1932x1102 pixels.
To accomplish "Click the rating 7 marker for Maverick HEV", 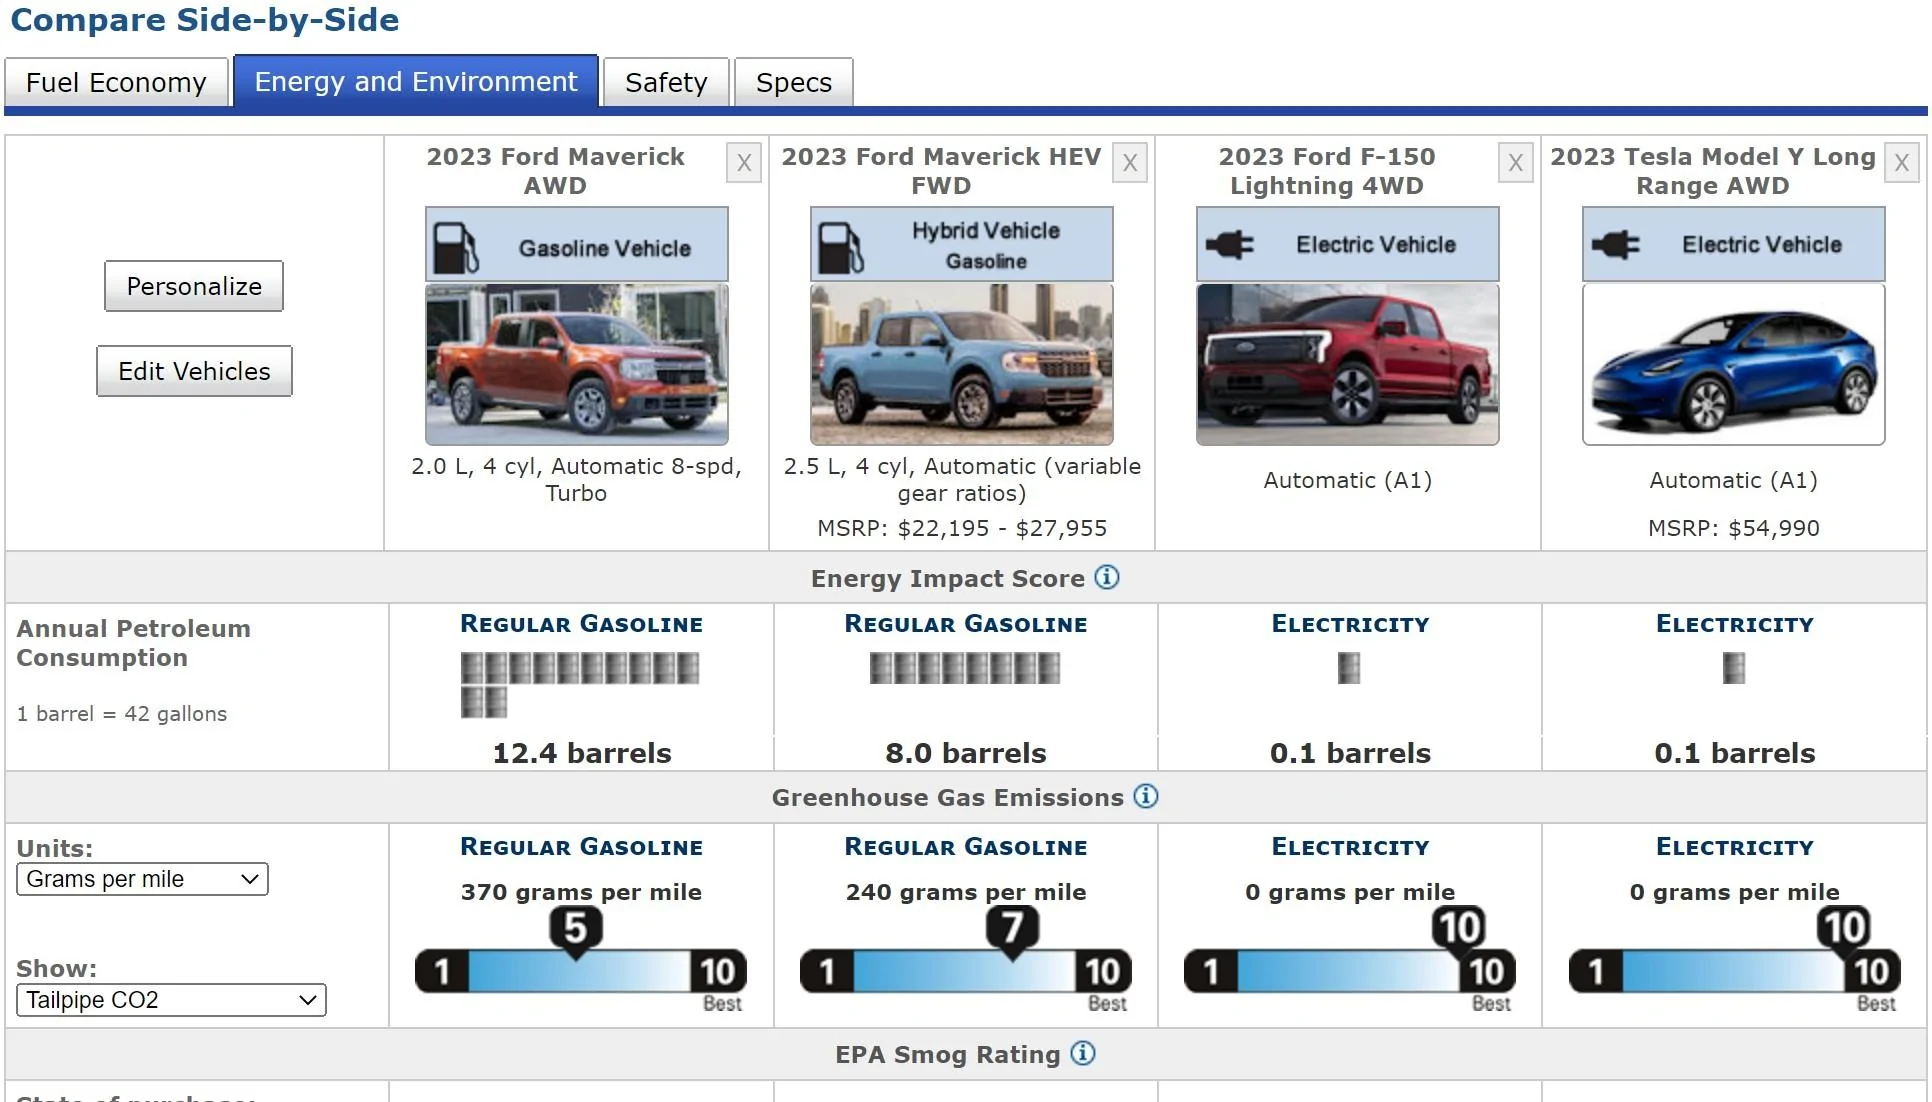I will [1013, 929].
